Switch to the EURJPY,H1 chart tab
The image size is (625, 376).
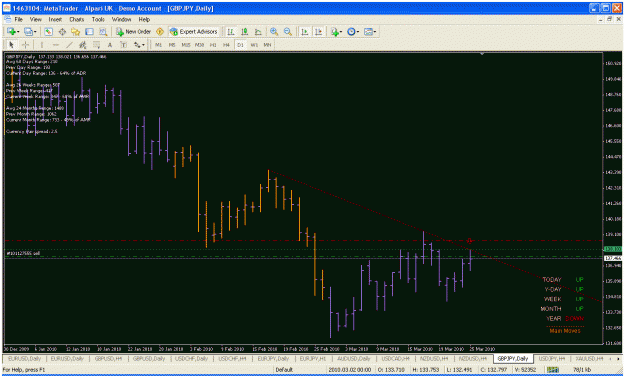[x=313, y=359]
